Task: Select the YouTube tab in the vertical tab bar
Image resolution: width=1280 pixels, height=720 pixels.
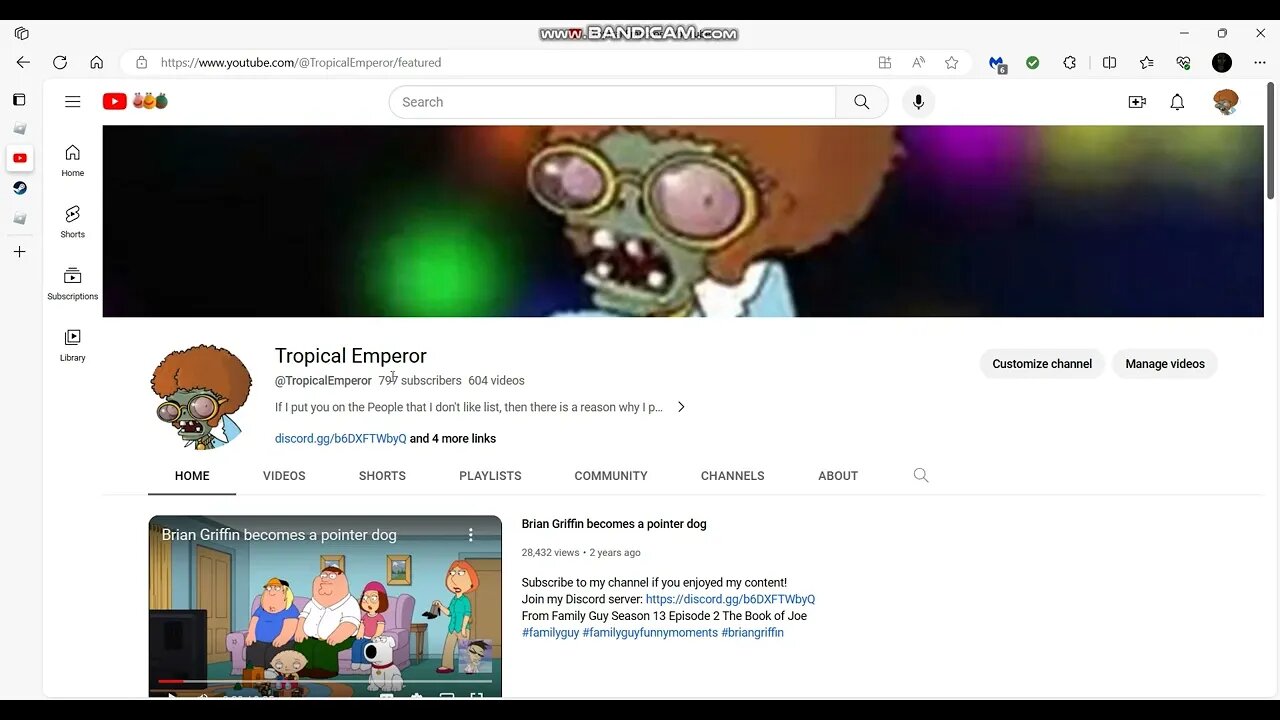Action: (19, 158)
